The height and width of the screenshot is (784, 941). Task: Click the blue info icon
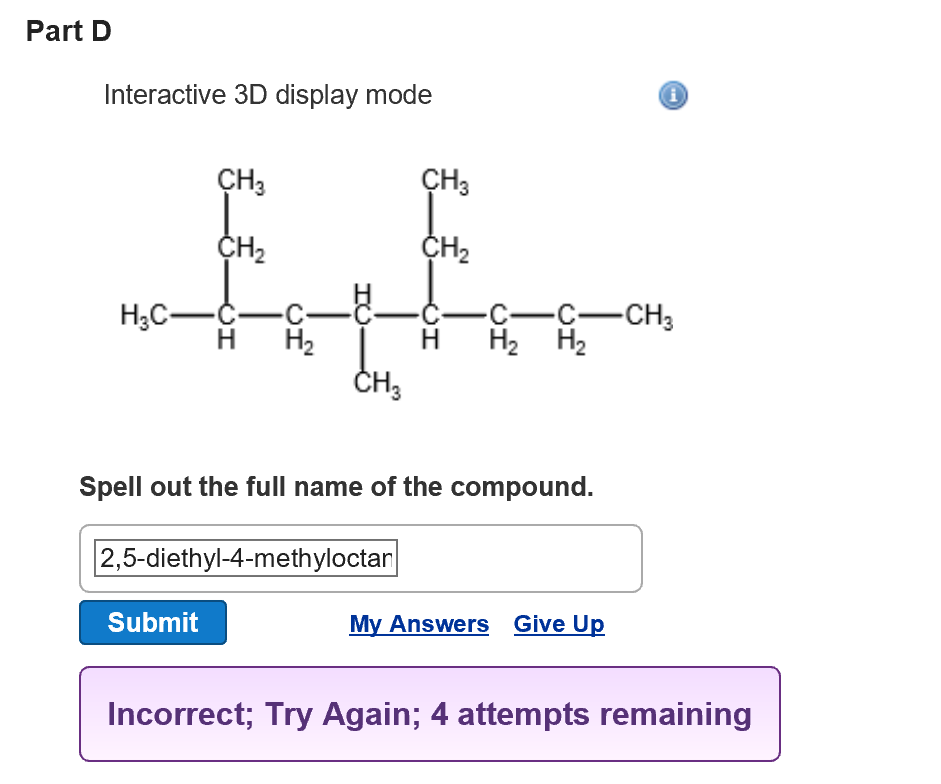[x=673, y=95]
